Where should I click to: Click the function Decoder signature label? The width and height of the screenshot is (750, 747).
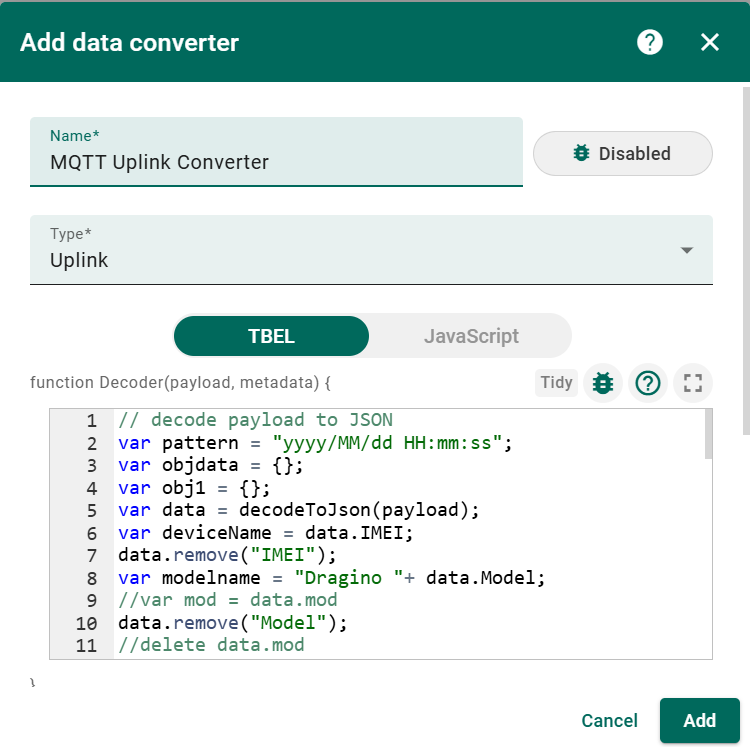click(x=180, y=383)
